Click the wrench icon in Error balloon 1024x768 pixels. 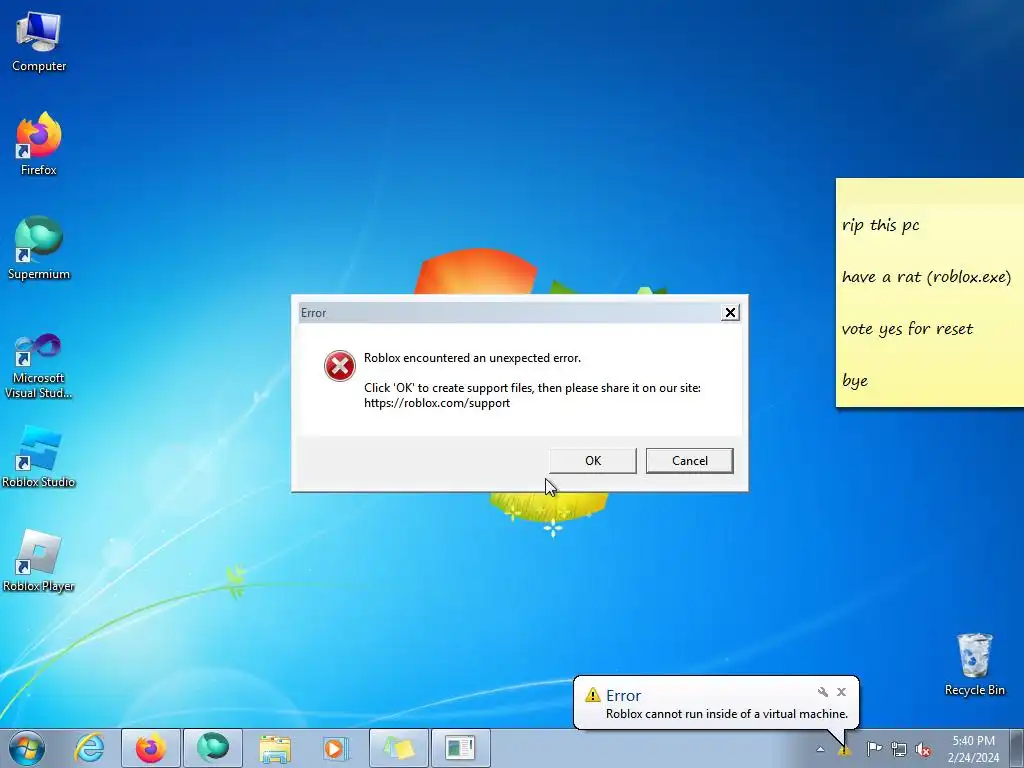[x=823, y=692]
